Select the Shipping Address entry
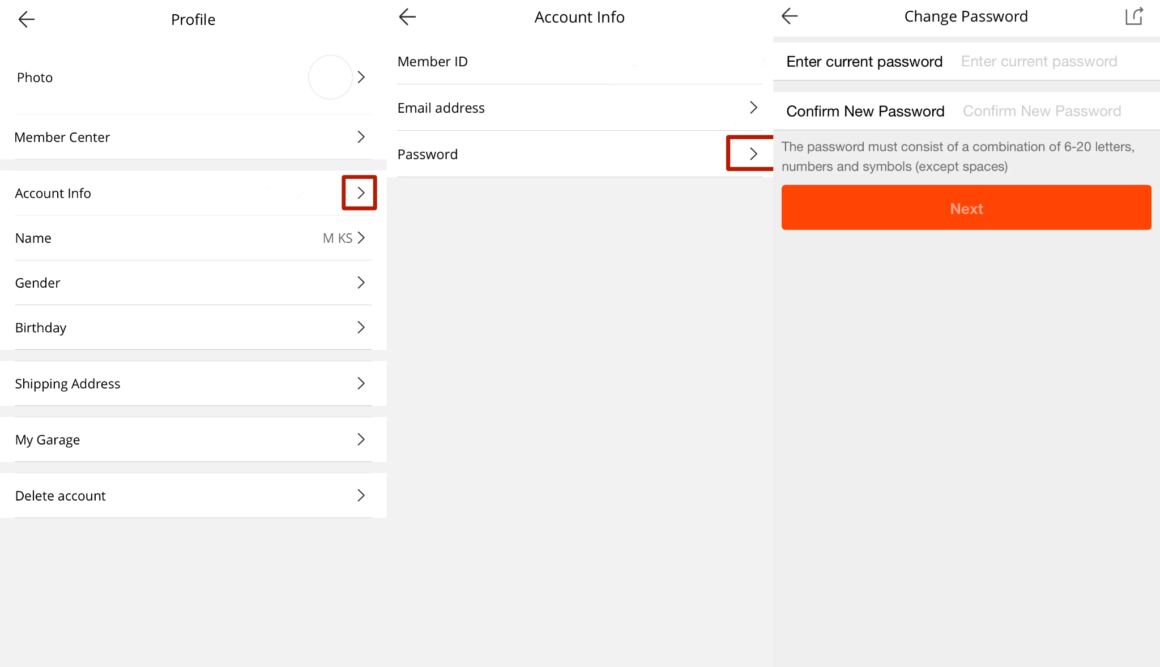Viewport: 1160px width, 667px height. point(193,383)
